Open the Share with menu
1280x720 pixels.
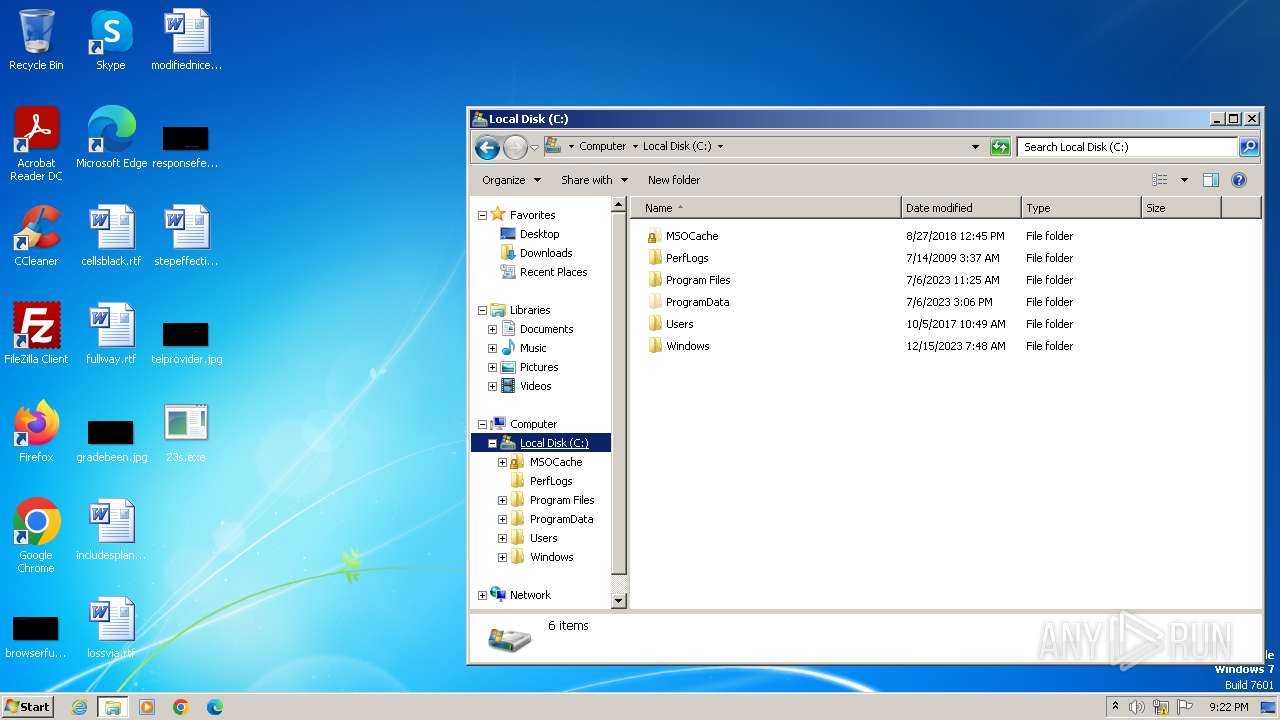point(594,180)
